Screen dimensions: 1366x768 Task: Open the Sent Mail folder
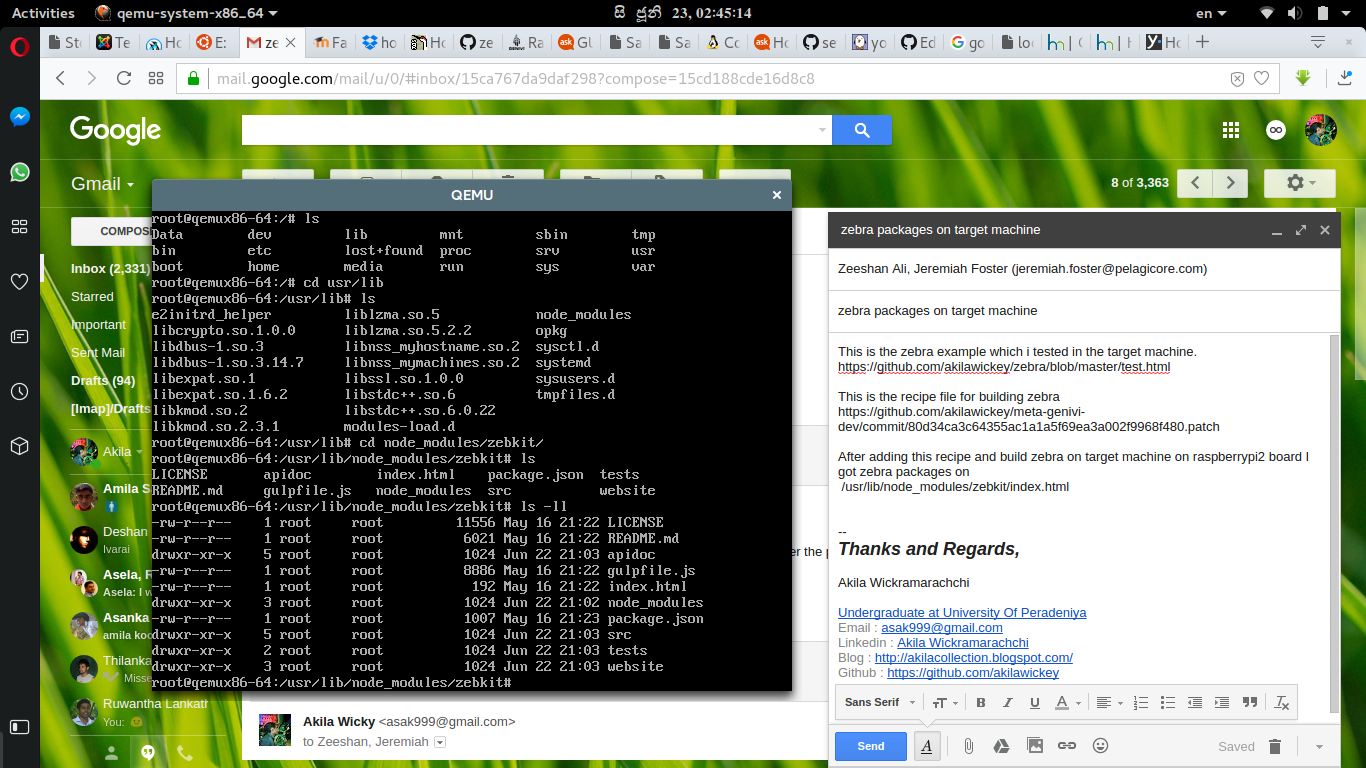coord(98,353)
